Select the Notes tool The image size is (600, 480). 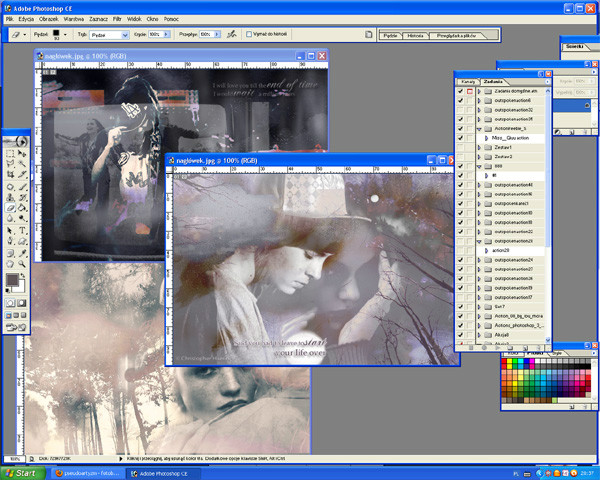click(x=10, y=253)
